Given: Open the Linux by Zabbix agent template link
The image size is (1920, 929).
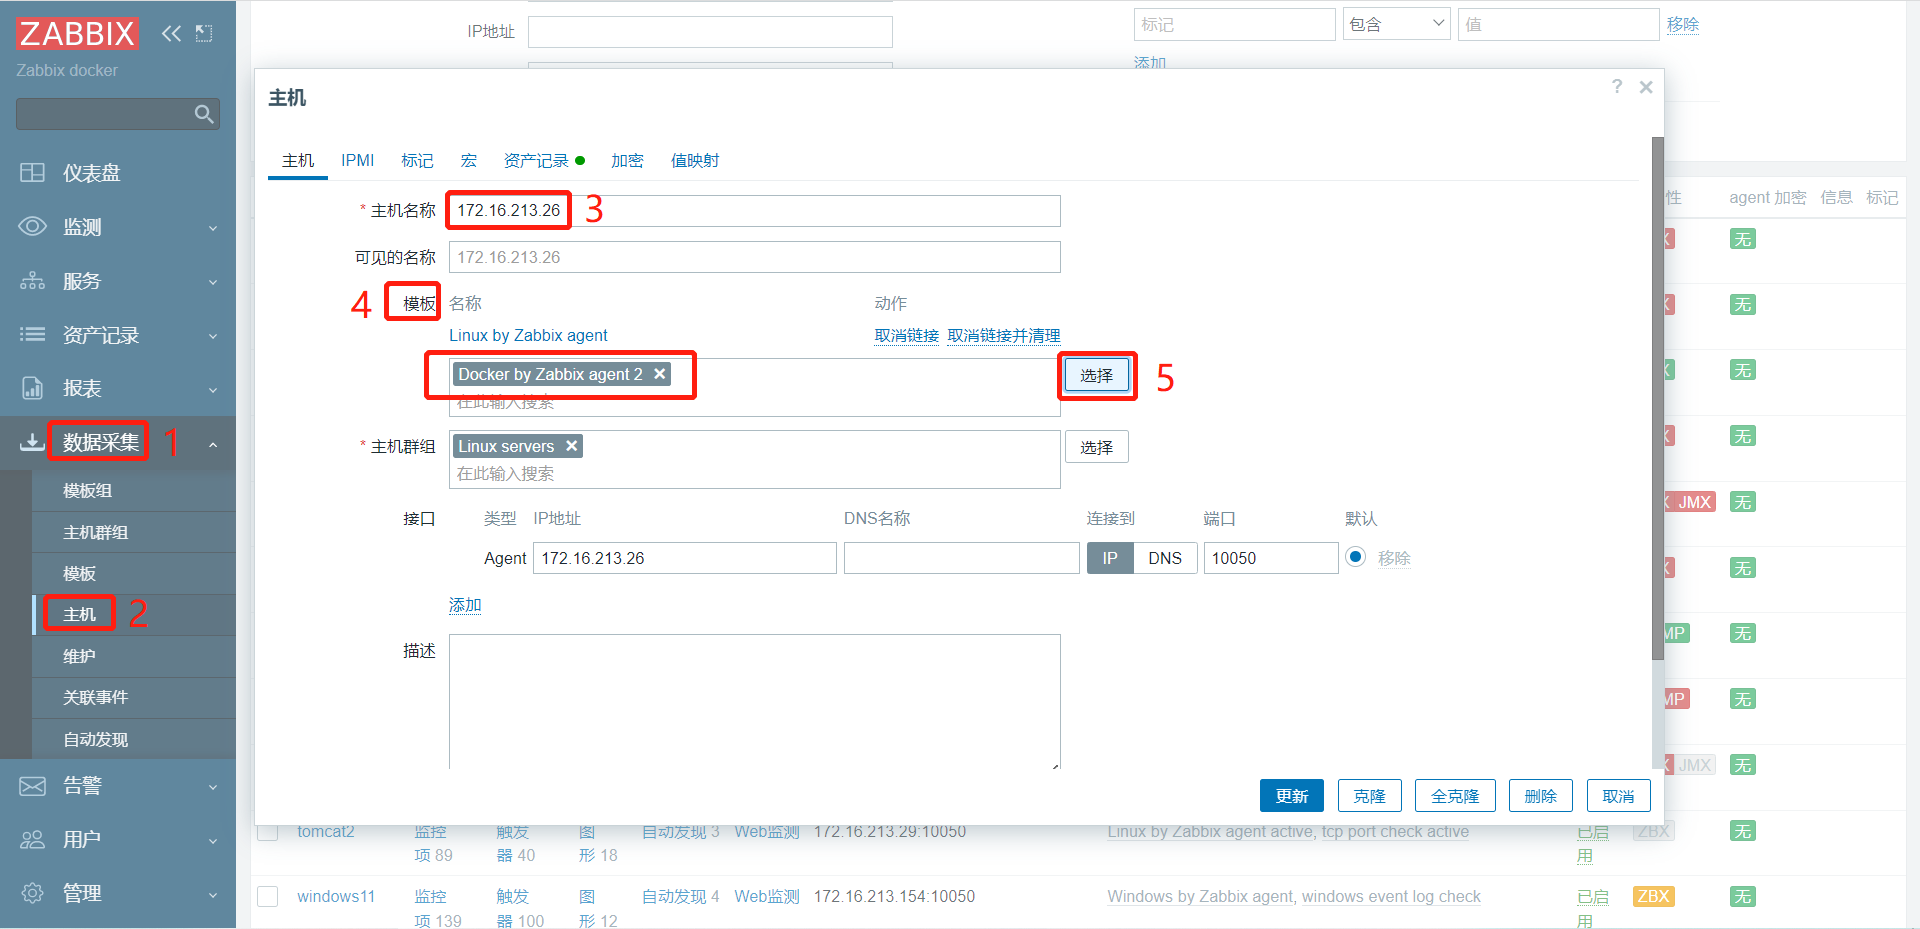Looking at the screenshot, I should 528,335.
